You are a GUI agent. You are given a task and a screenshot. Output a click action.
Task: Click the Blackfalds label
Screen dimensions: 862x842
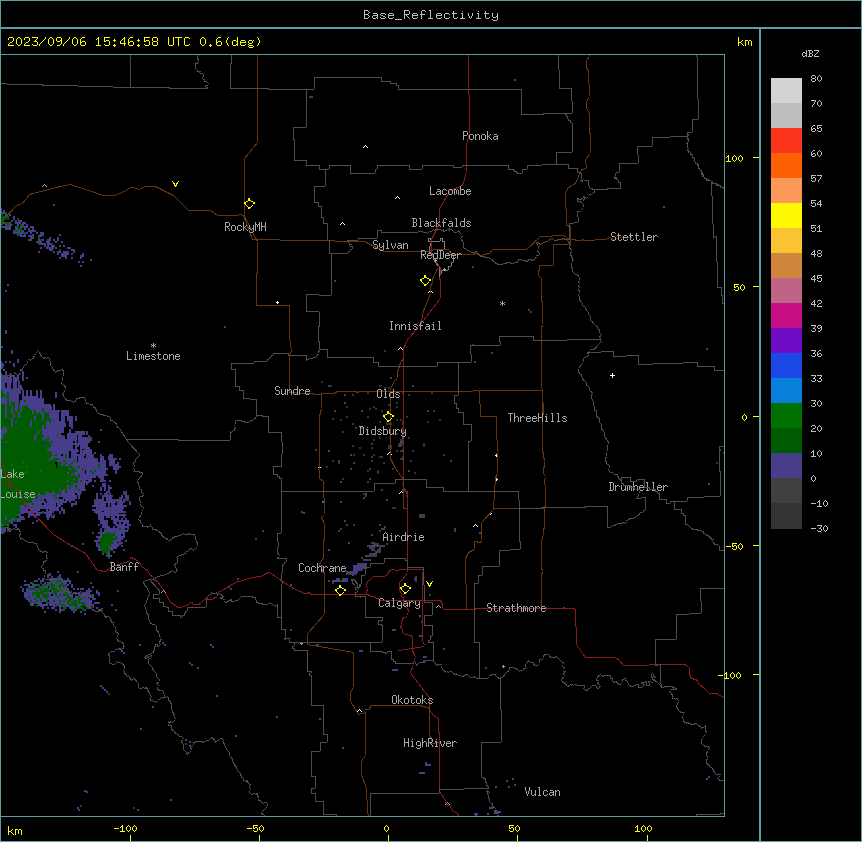click(x=441, y=223)
